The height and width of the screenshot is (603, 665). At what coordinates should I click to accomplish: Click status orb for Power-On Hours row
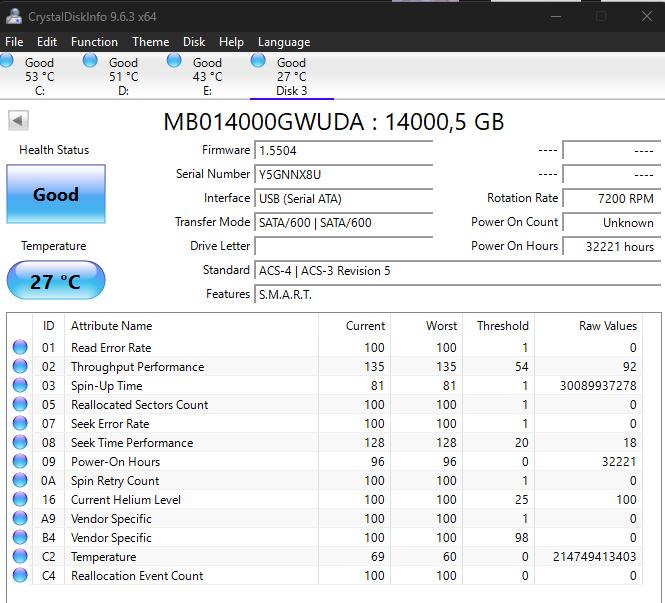coord(20,461)
